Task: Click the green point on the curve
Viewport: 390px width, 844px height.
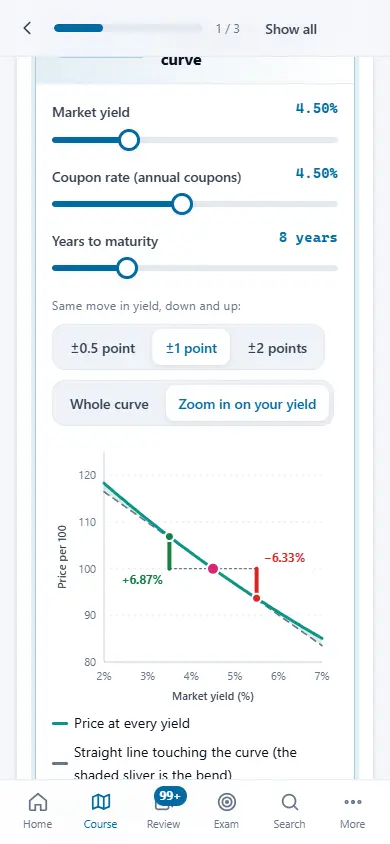Action: coord(169,537)
